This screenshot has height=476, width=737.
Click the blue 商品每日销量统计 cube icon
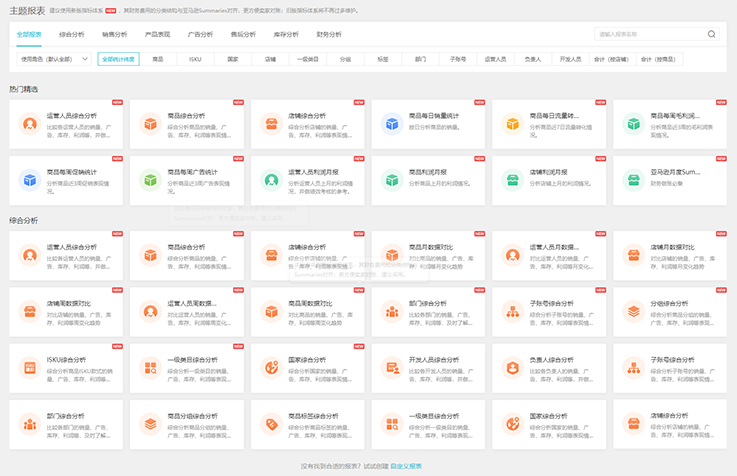coord(392,124)
